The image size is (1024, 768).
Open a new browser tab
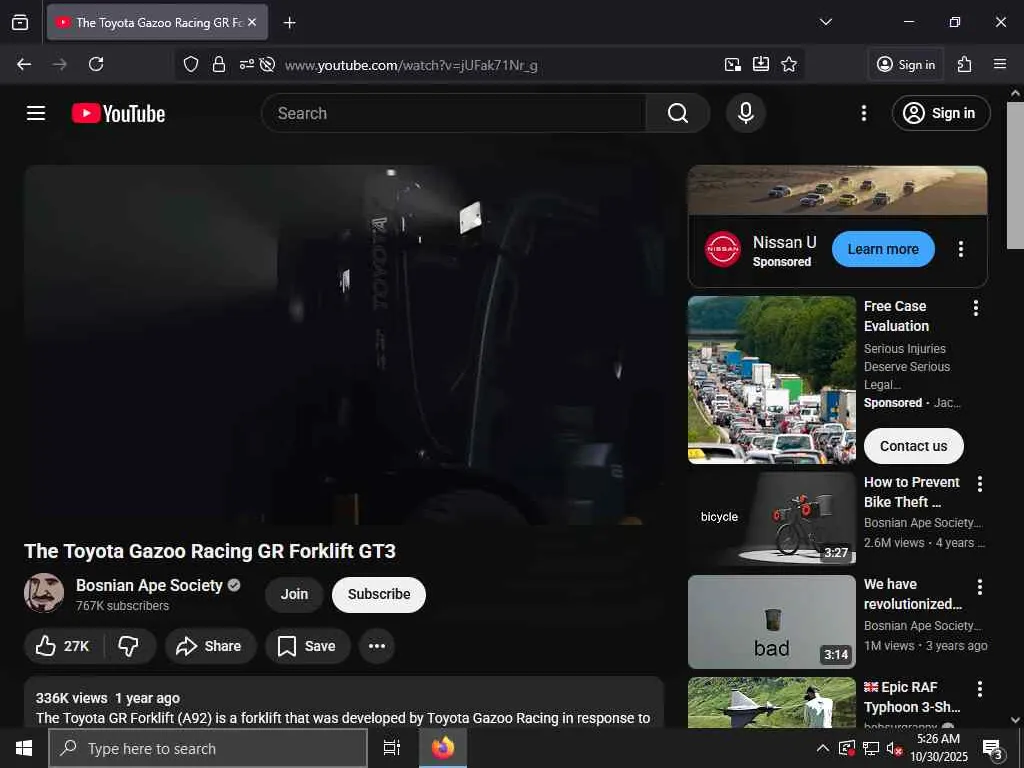coord(289,23)
